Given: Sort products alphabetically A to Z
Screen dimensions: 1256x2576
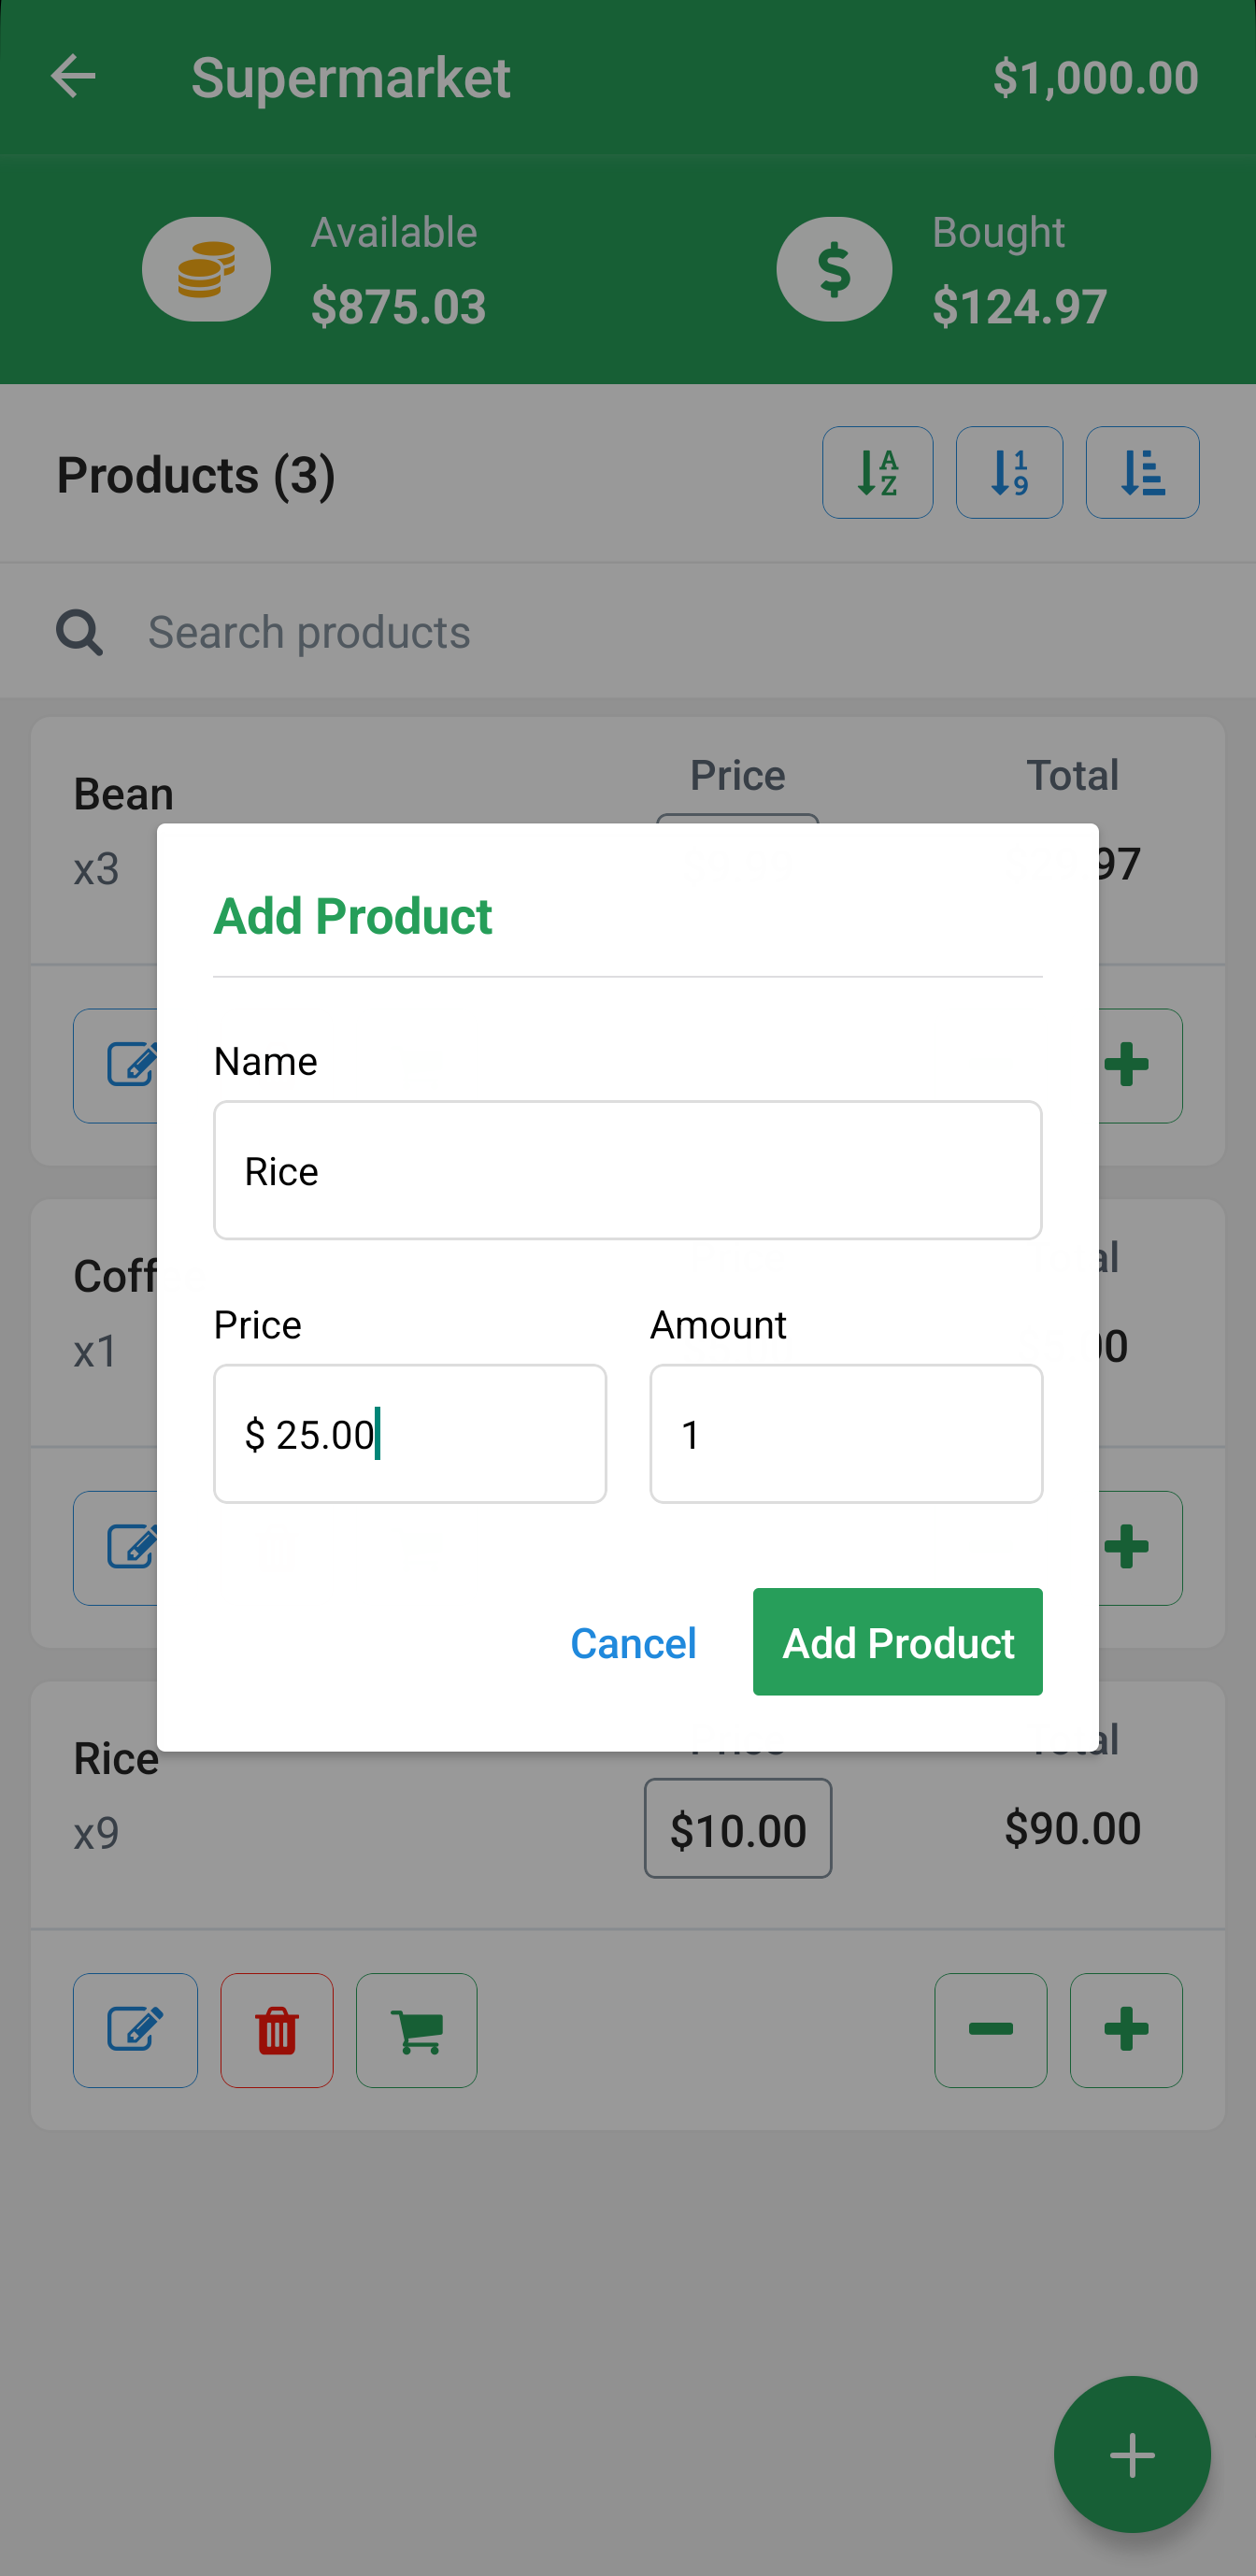Looking at the screenshot, I should click(877, 472).
